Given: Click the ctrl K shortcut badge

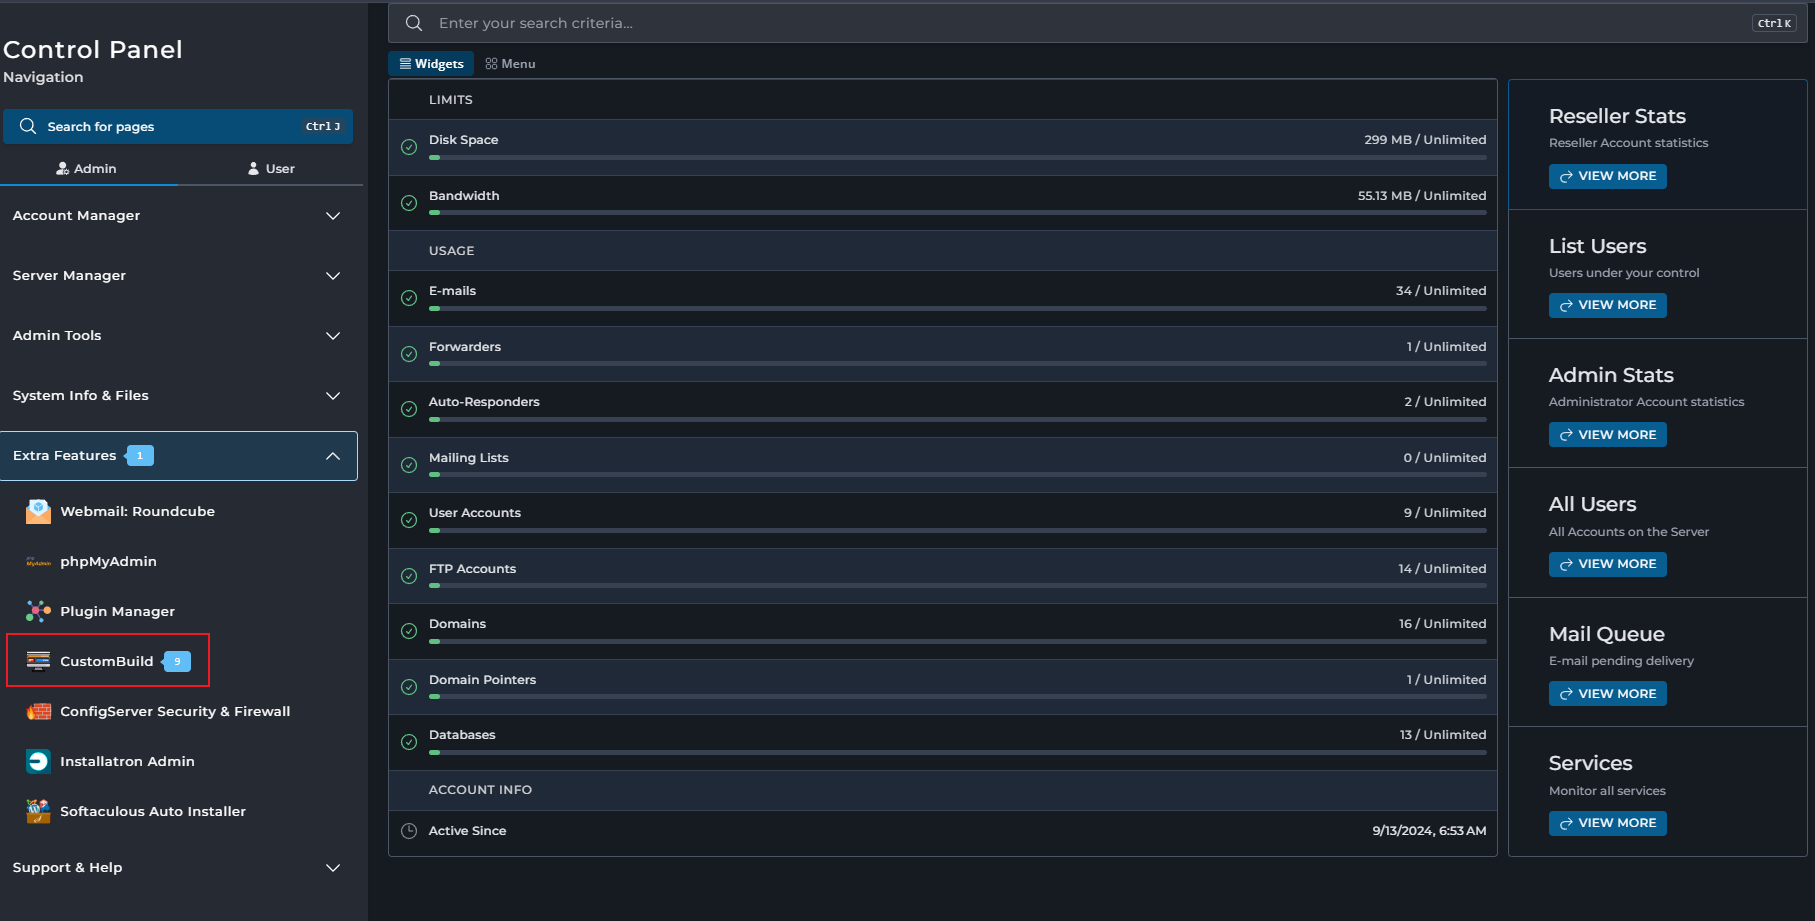Looking at the screenshot, I should (1775, 23).
